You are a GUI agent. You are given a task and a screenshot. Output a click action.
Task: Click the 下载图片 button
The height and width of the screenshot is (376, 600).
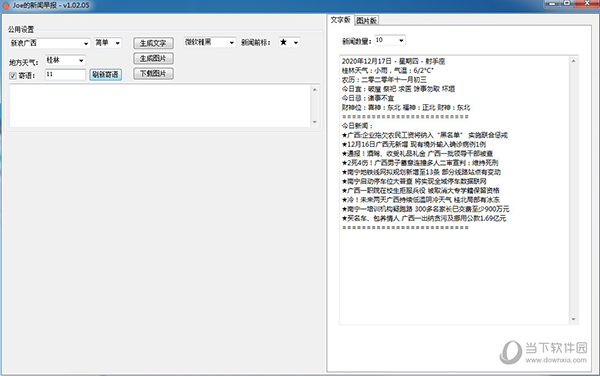(x=153, y=73)
